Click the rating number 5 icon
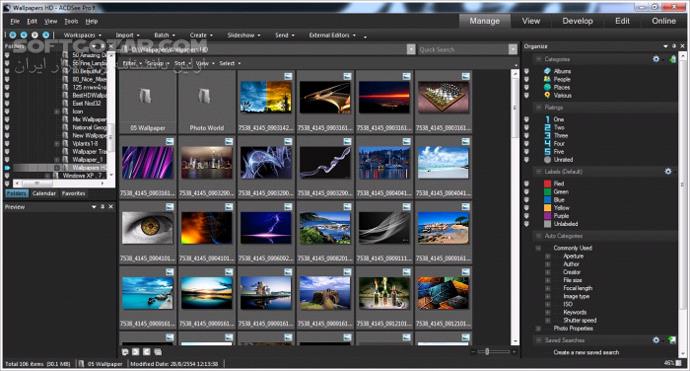 pyautogui.click(x=547, y=151)
